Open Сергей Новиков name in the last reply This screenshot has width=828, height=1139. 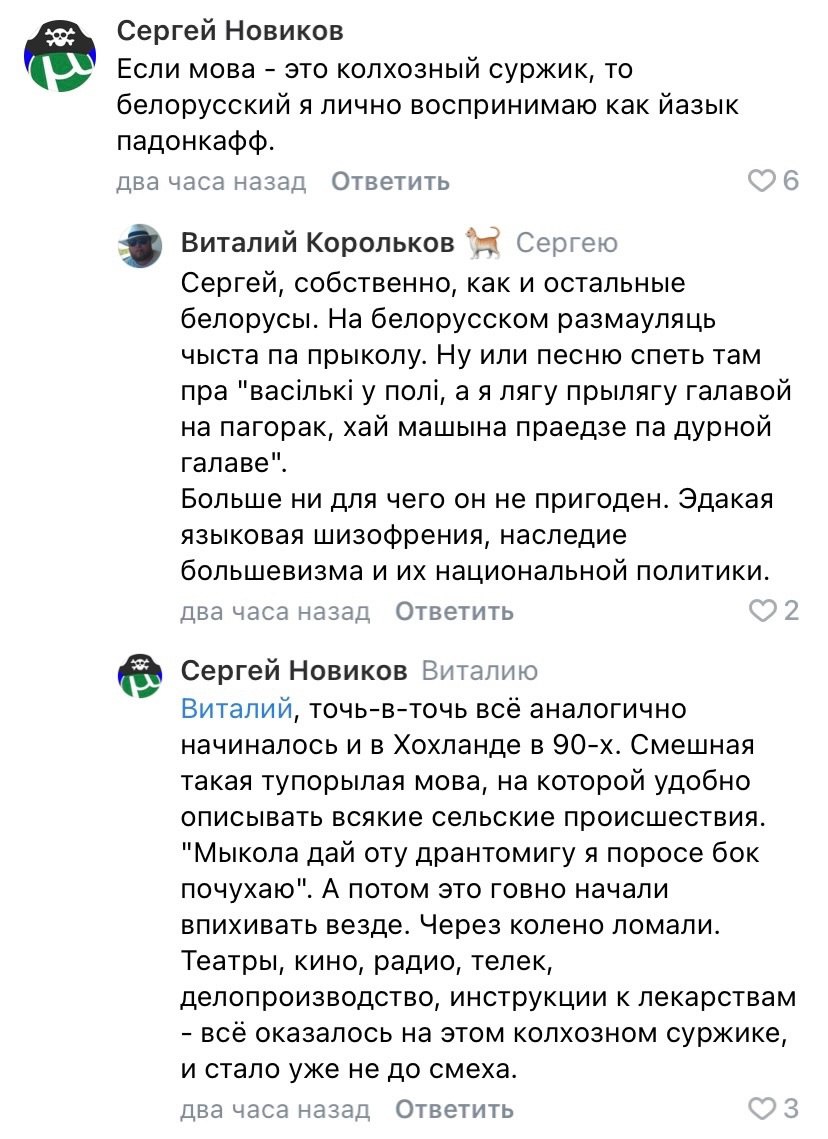[294, 671]
